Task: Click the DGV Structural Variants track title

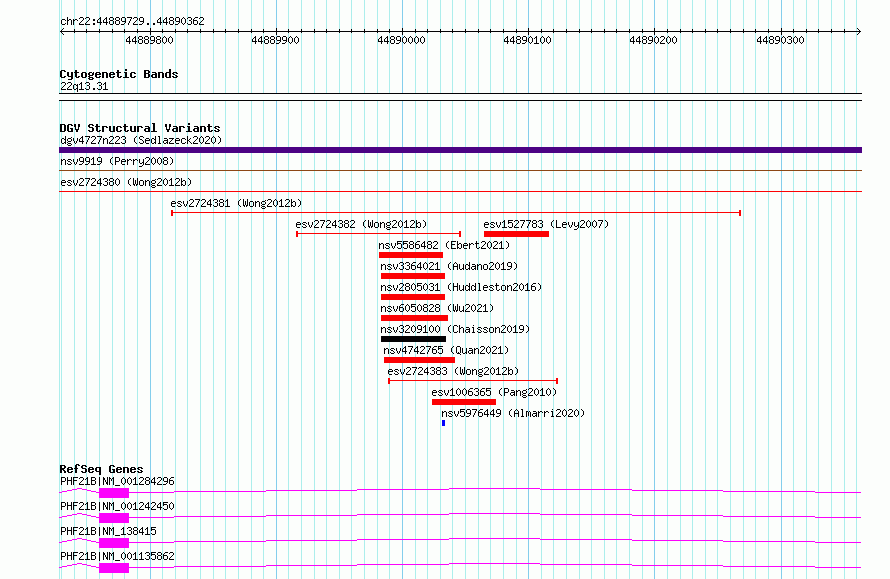Action: [x=140, y=128]
